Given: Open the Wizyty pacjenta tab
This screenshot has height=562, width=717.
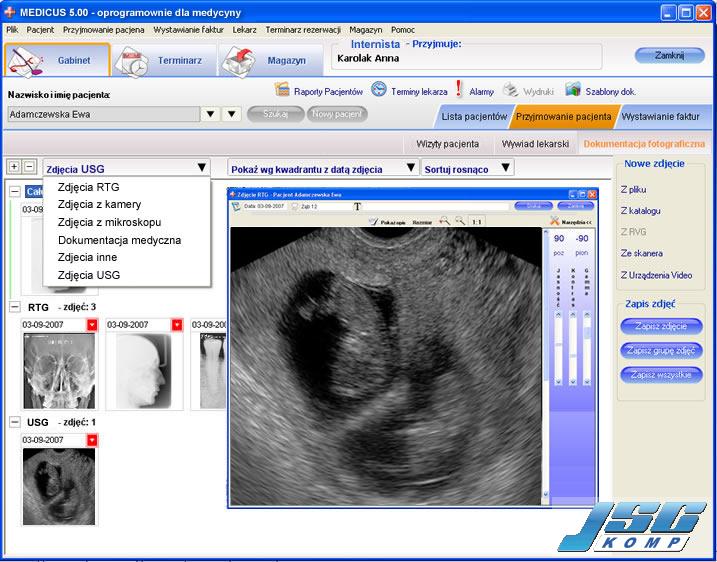Looking at the screenshot, I should pos(447,144).
